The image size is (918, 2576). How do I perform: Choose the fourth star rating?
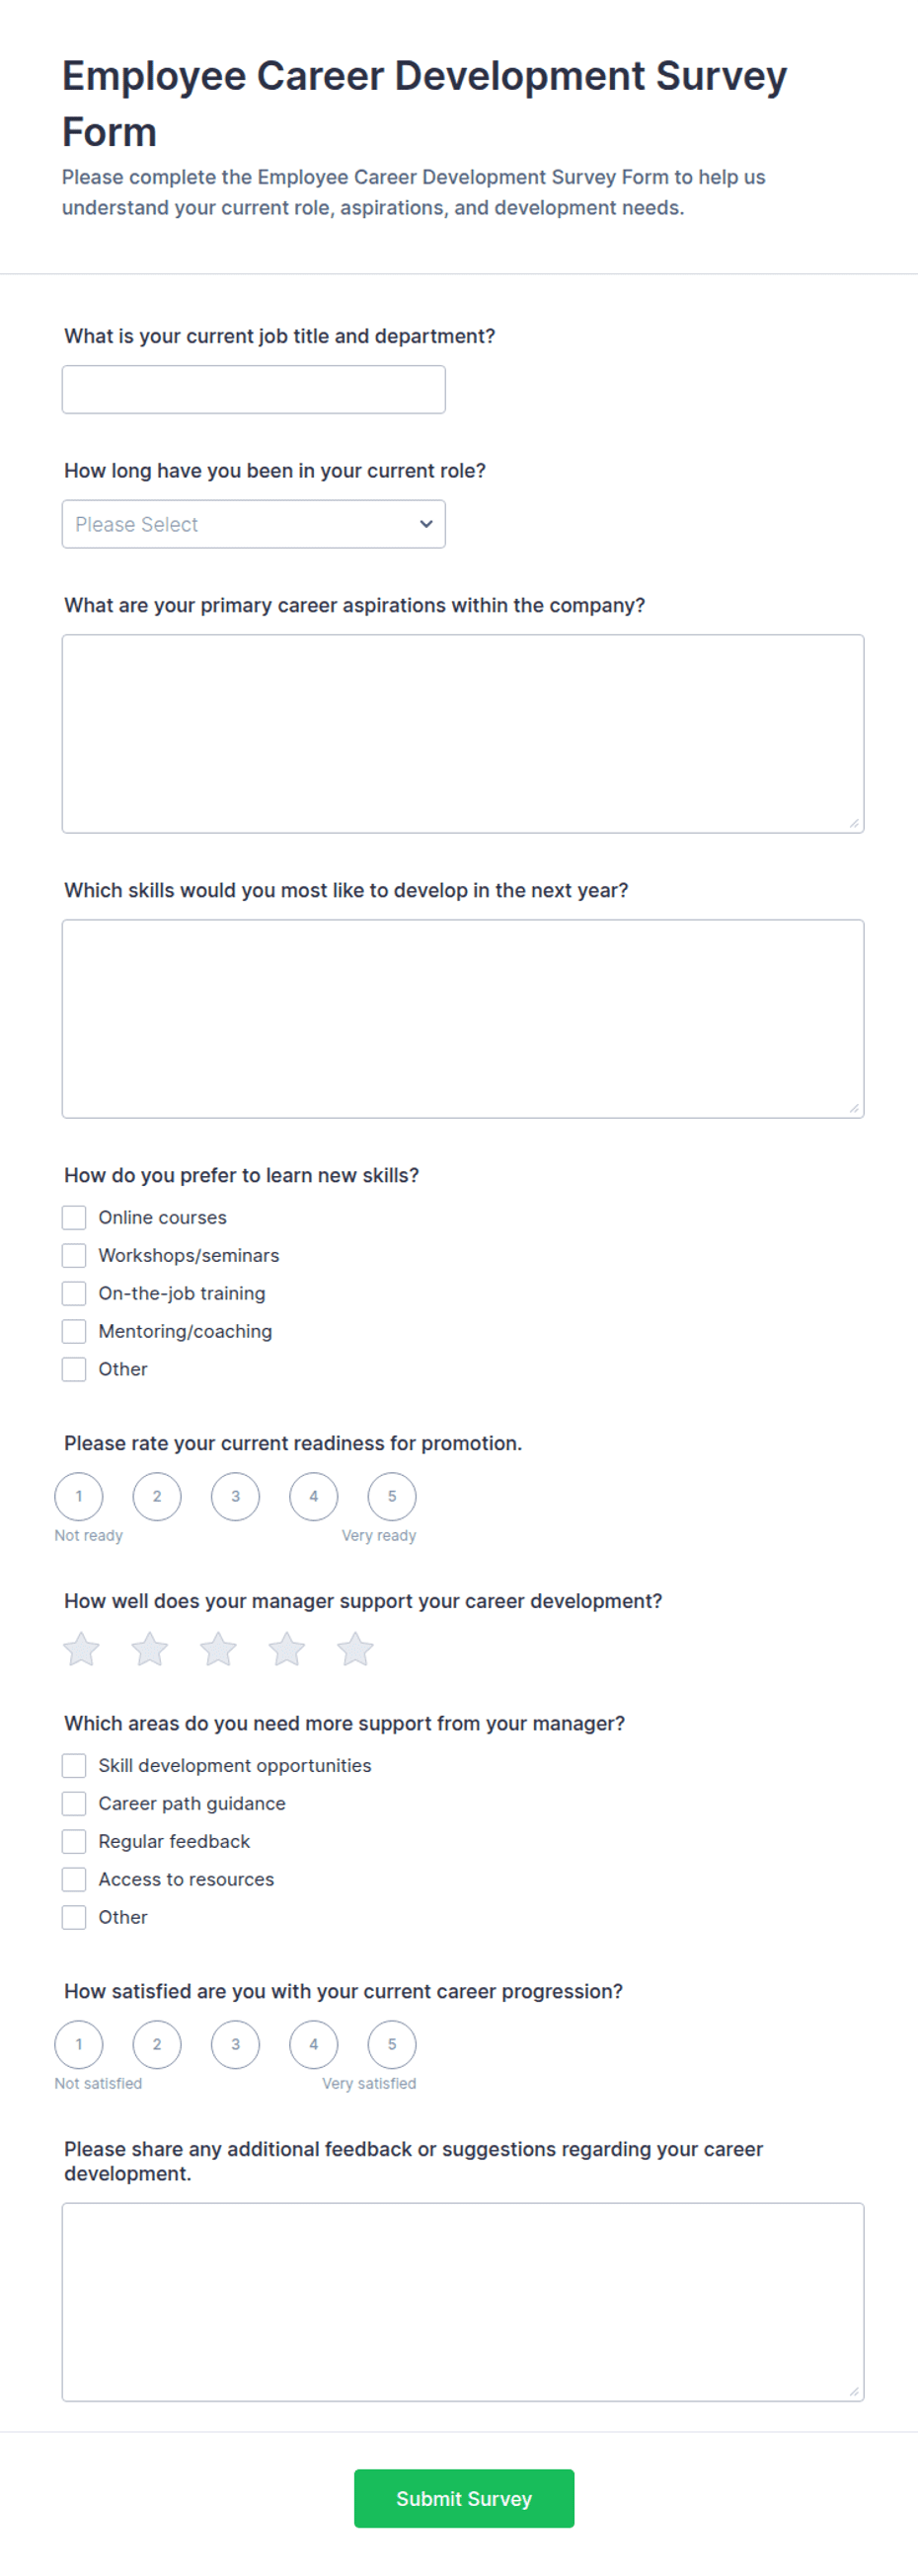click(287, 1649)
